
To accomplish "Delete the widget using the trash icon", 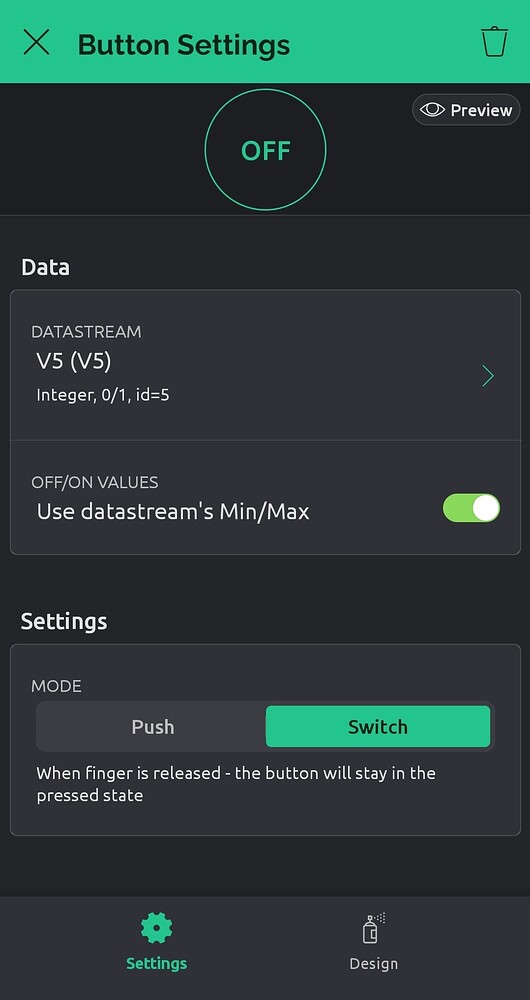I will click(x=494, y=42).
